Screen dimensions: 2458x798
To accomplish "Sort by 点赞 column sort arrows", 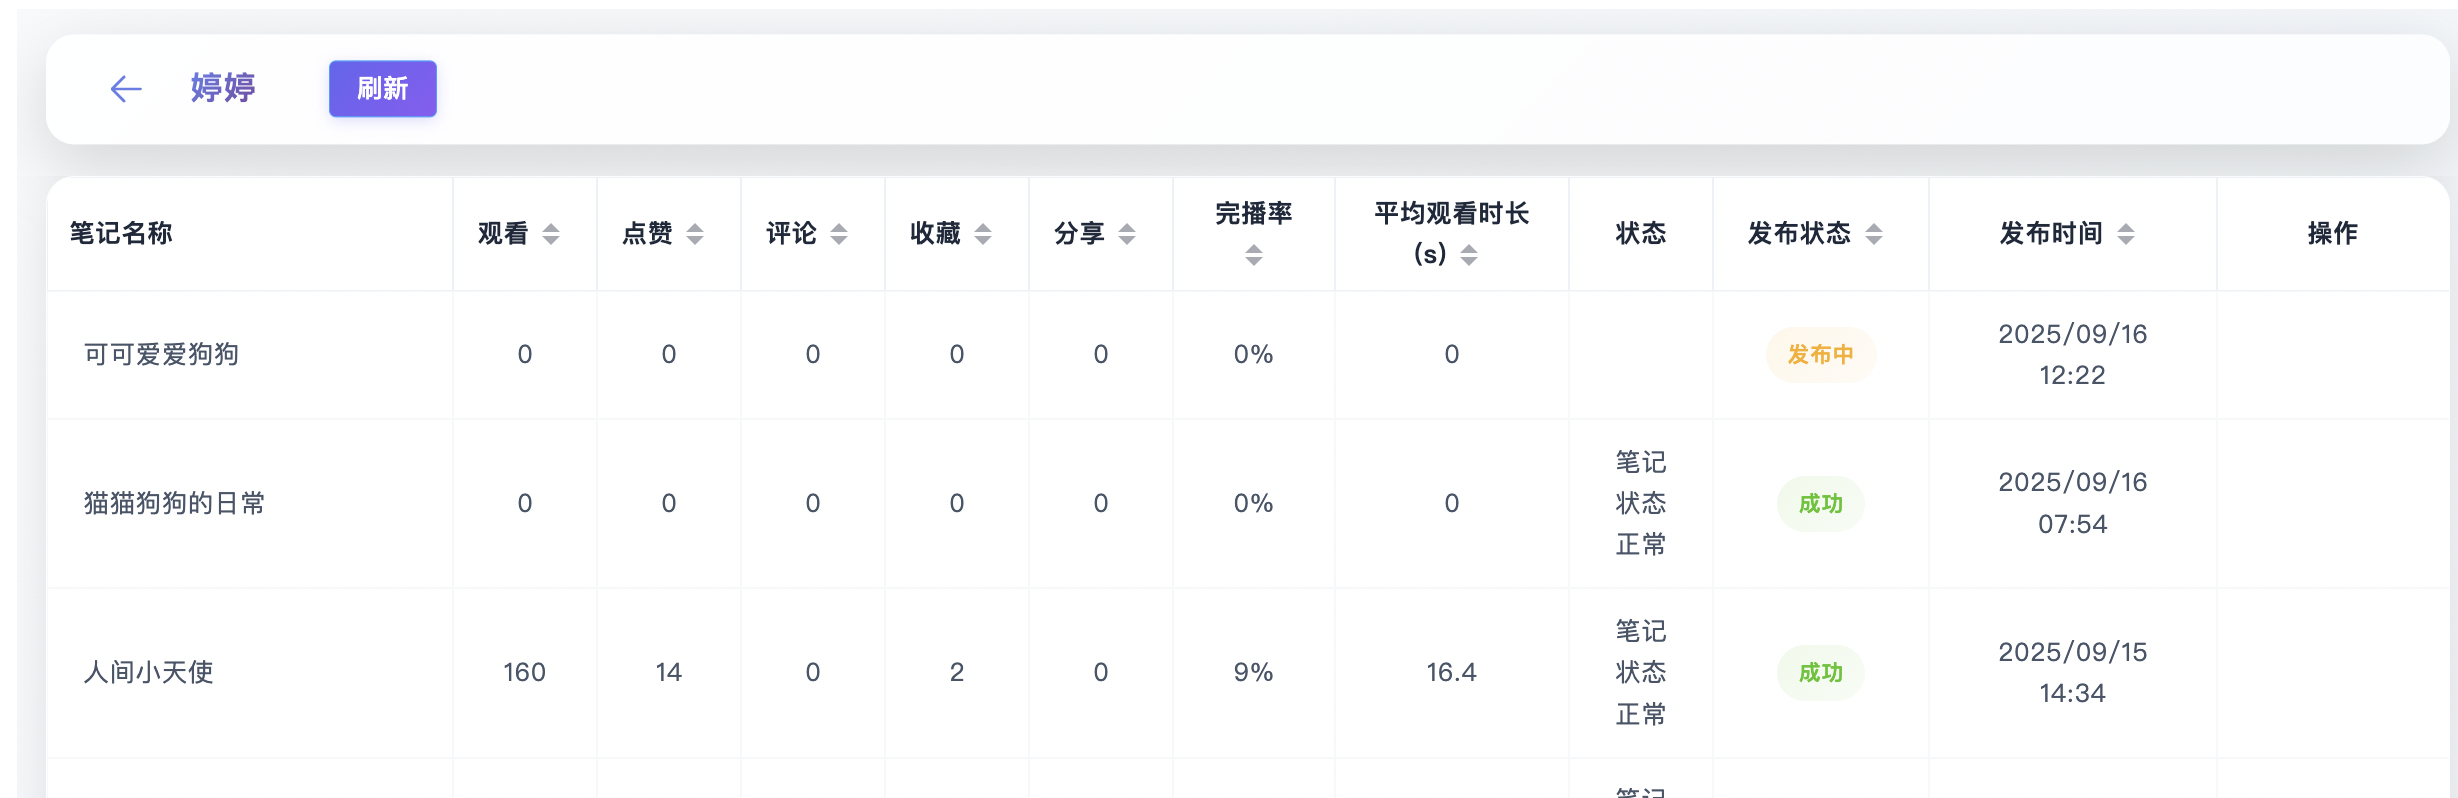I will (695, 234).
